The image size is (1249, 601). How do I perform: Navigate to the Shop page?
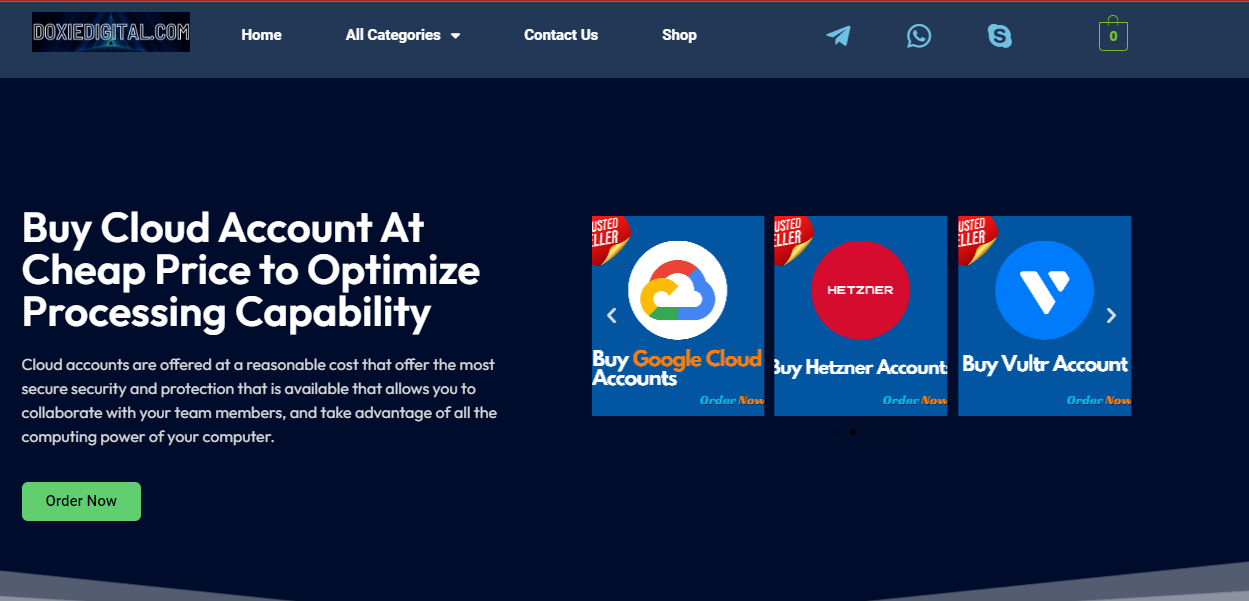coord(679,35)
